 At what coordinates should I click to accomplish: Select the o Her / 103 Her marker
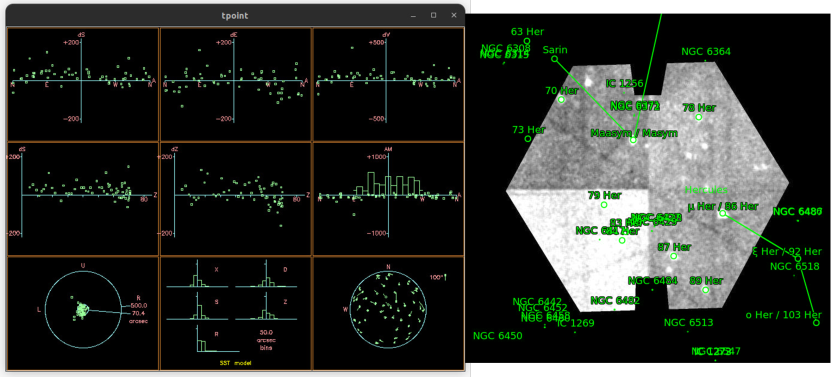[816, 322]
